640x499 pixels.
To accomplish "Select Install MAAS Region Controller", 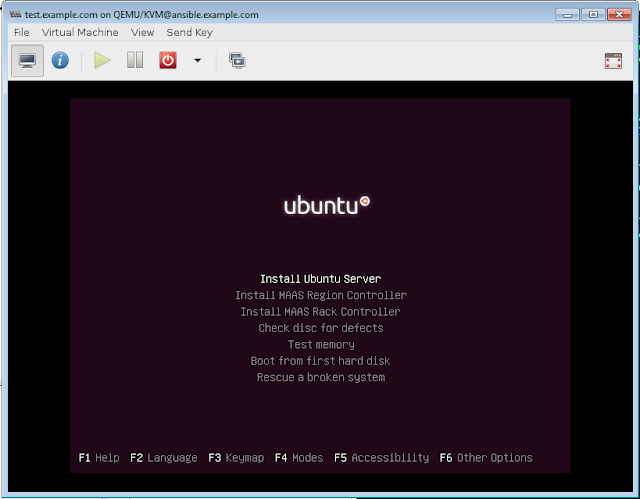I will 321,295.
